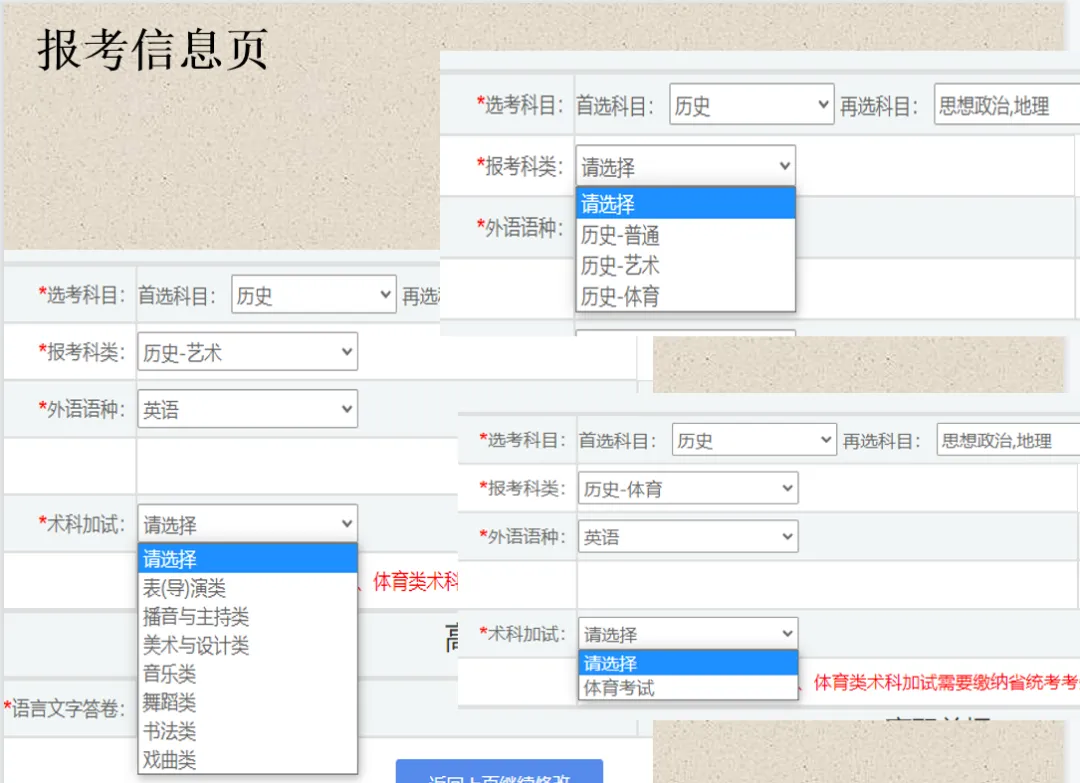Select the 历史-普通 option
Image resolution: width=1080 pixels, height=783 pixels.
pyautogui.click(x=685, y=235)
